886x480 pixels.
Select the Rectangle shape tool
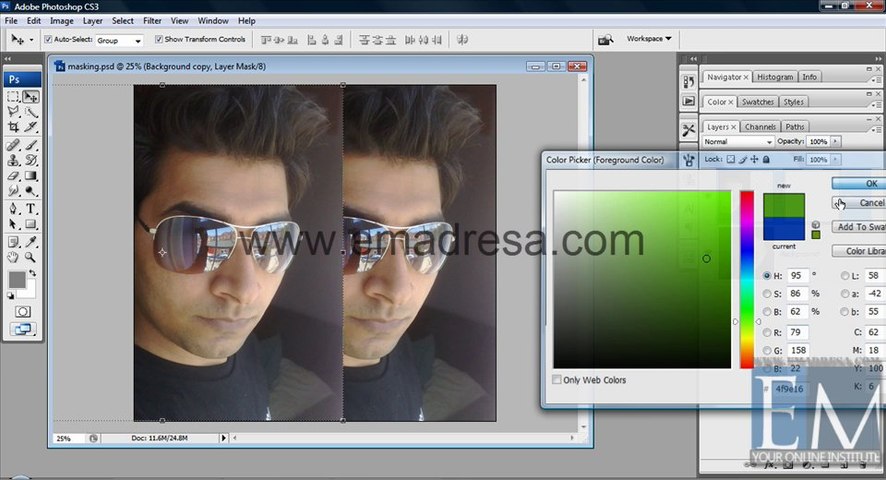(x=31, y=224)
